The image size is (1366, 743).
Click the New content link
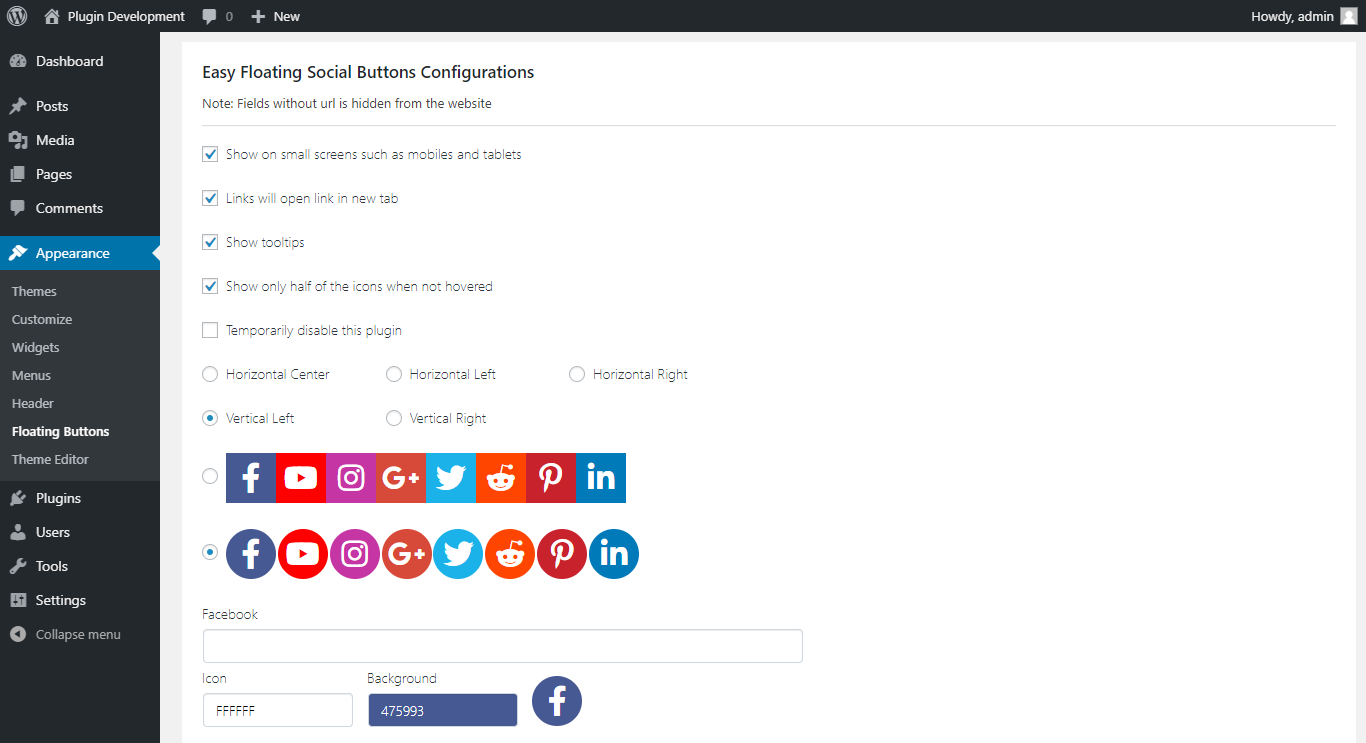pos(275,16)
